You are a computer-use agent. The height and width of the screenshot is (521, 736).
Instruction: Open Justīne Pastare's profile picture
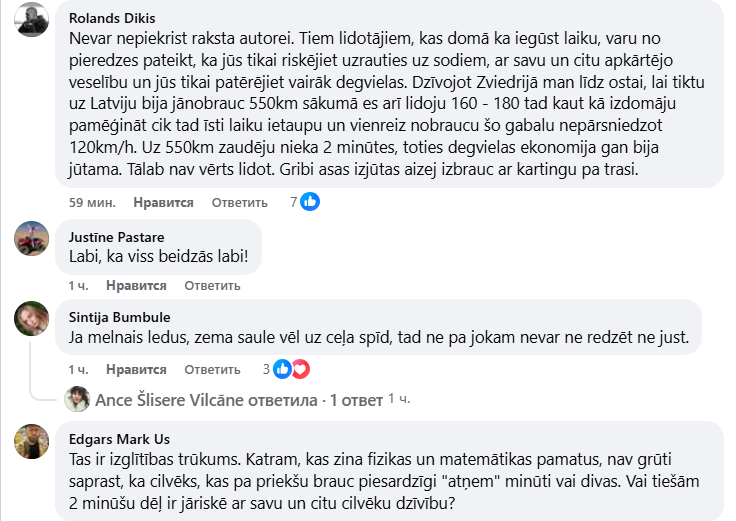pyautogui.click(x=33, y=238)
